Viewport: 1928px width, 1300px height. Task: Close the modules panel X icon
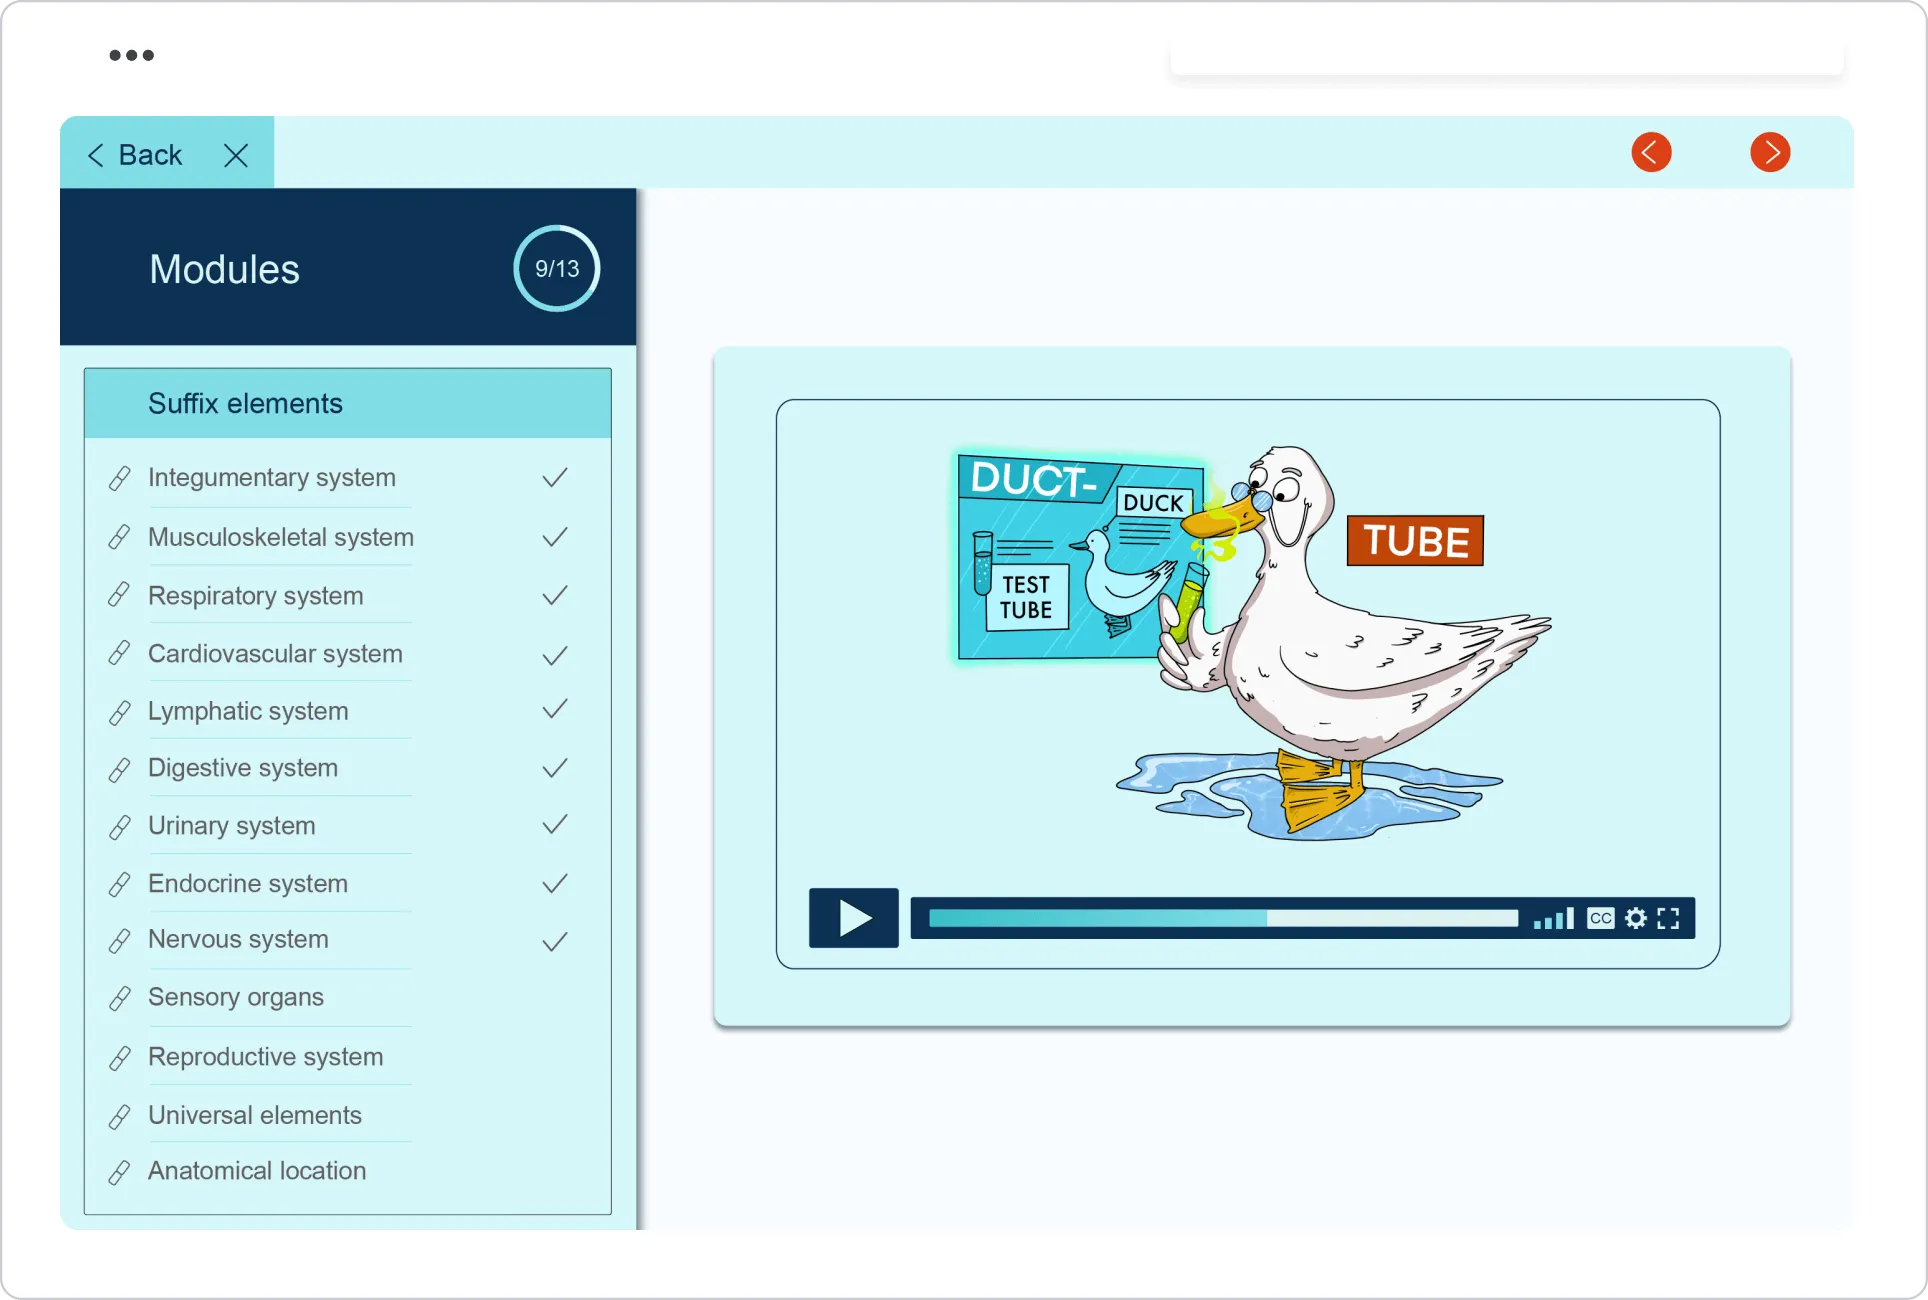[236, 155]
